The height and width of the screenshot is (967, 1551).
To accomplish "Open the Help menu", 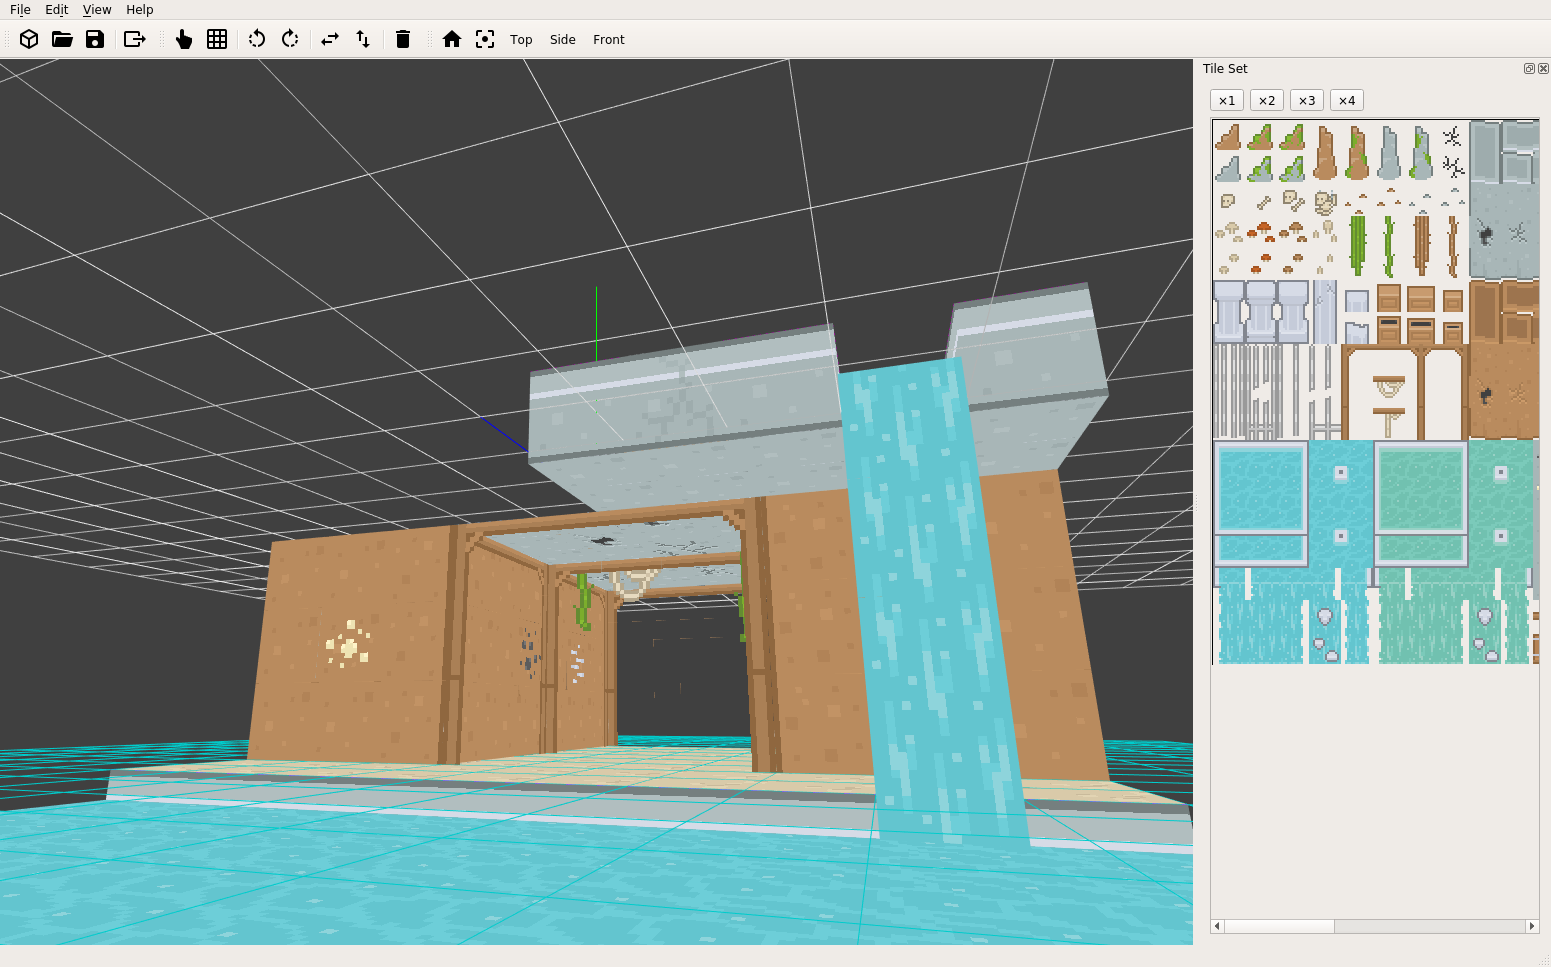I will click(x=140, y=9).
